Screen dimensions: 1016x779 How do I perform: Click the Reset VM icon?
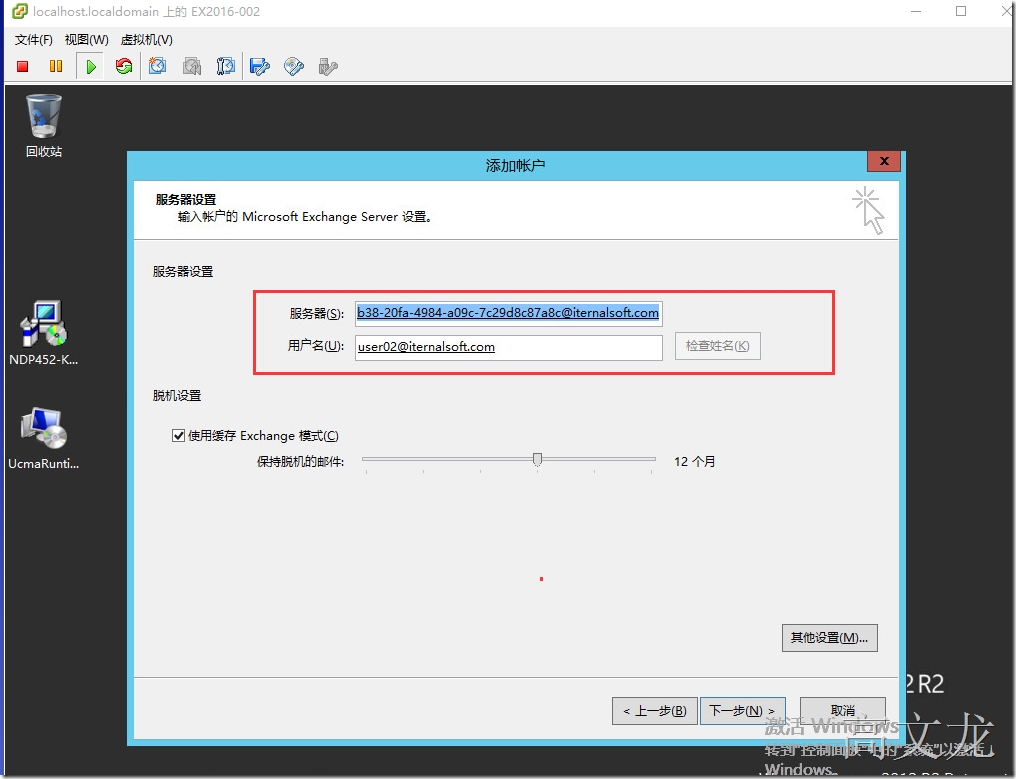pyautogui.click(x=124, y=66)
